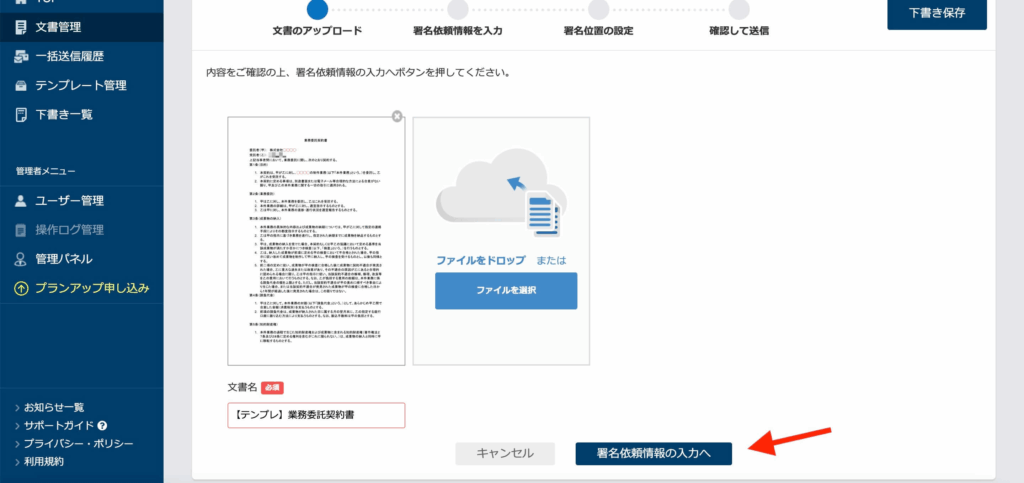Screen dimensions: 1024x483
Task: Click the 文書名 input field
Action: pos(316,415)
